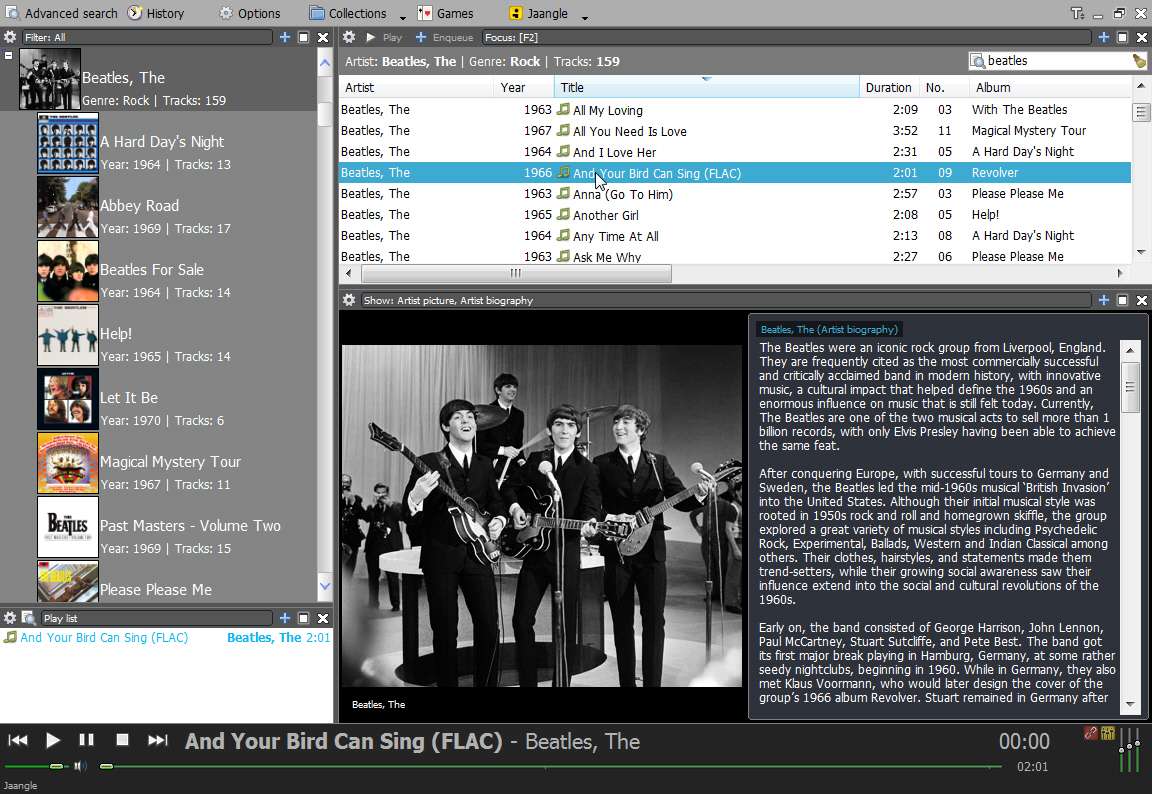This screenshot has height=794, width=1152.
Task: Adjust the volume slider handle
Action: point(57,766)
